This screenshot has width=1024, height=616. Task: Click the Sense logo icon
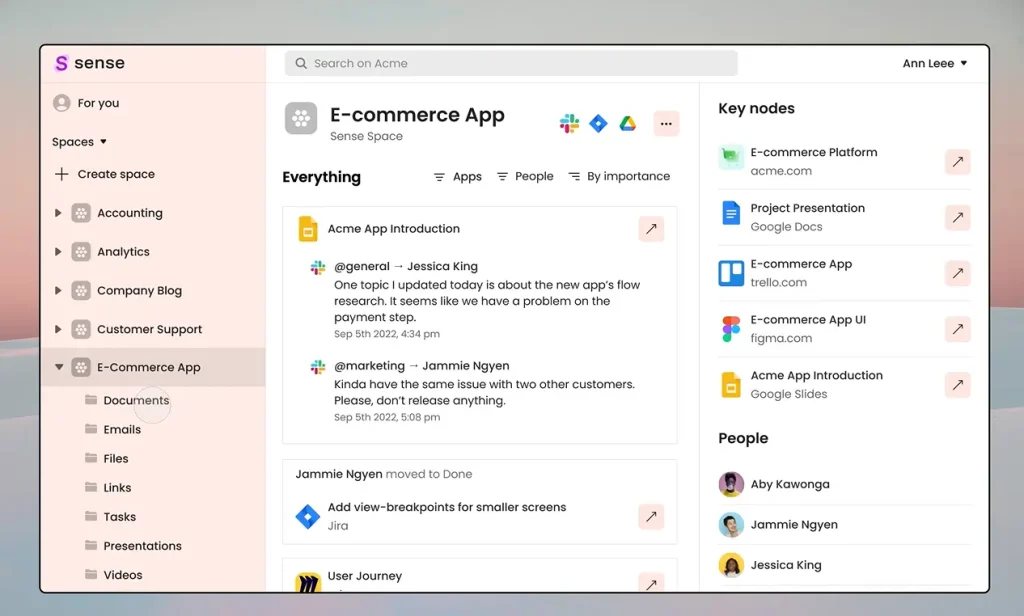pos(61,63)
